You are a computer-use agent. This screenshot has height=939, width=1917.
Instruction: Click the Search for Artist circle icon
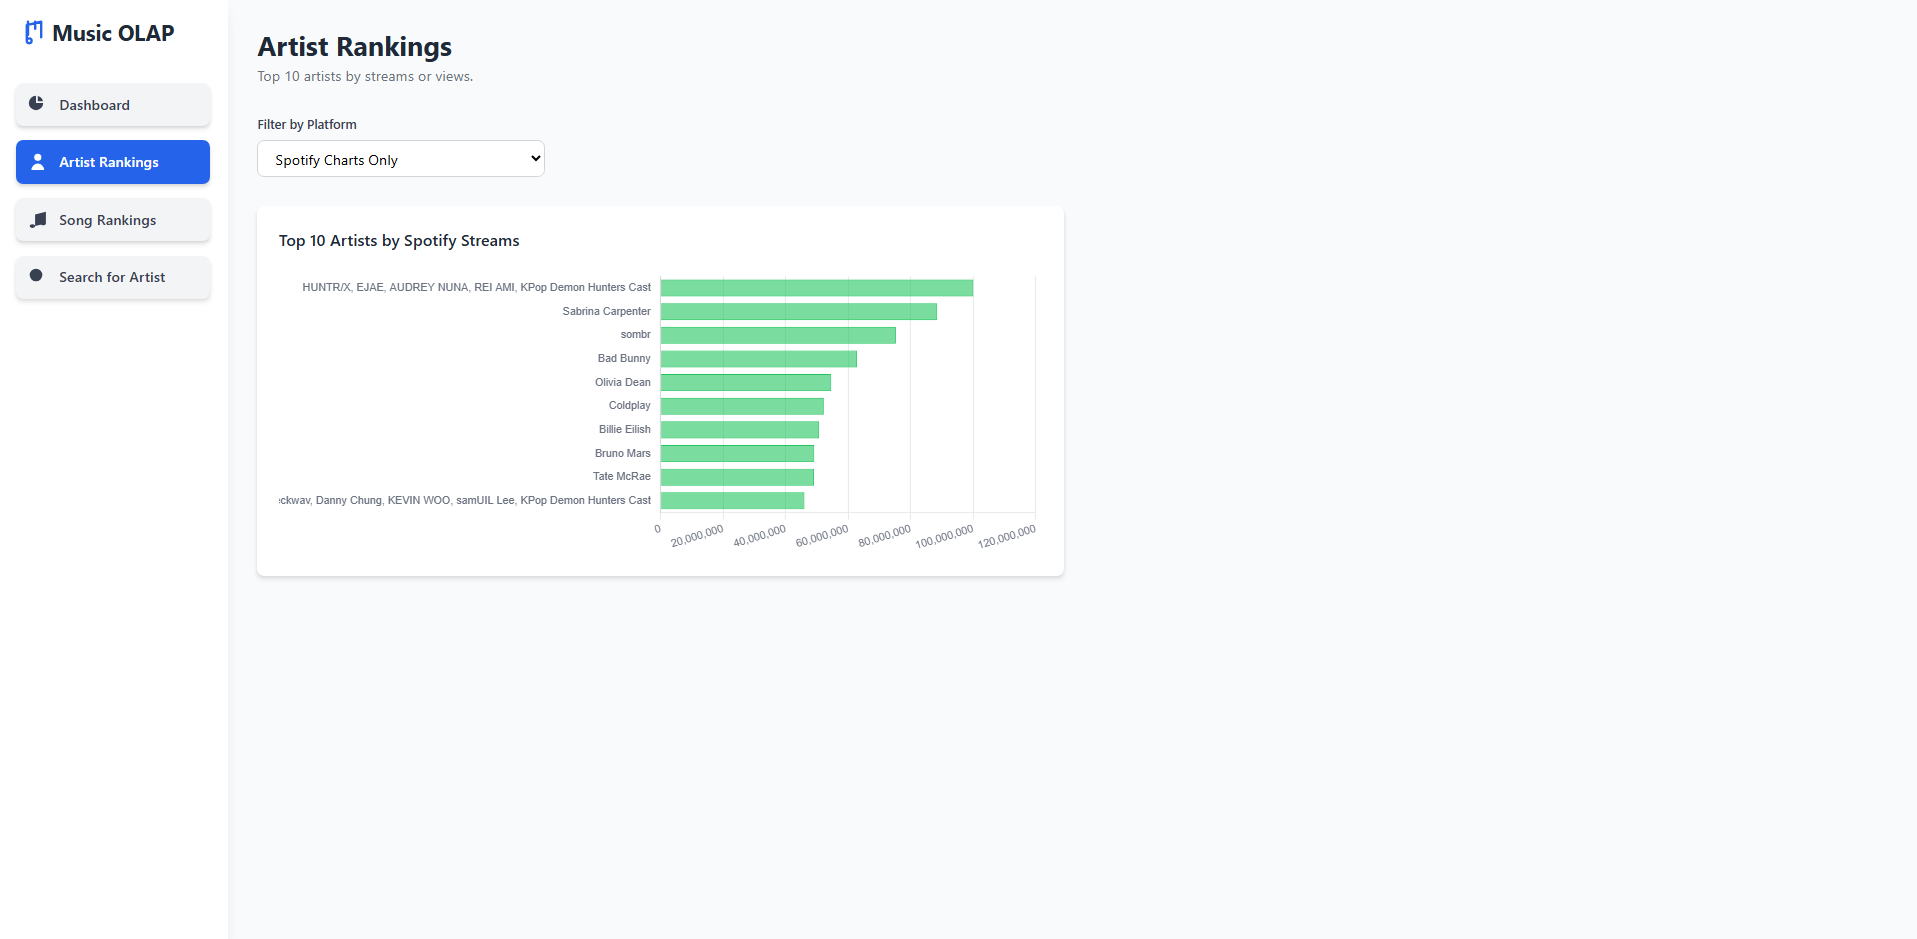coord(37,277)
